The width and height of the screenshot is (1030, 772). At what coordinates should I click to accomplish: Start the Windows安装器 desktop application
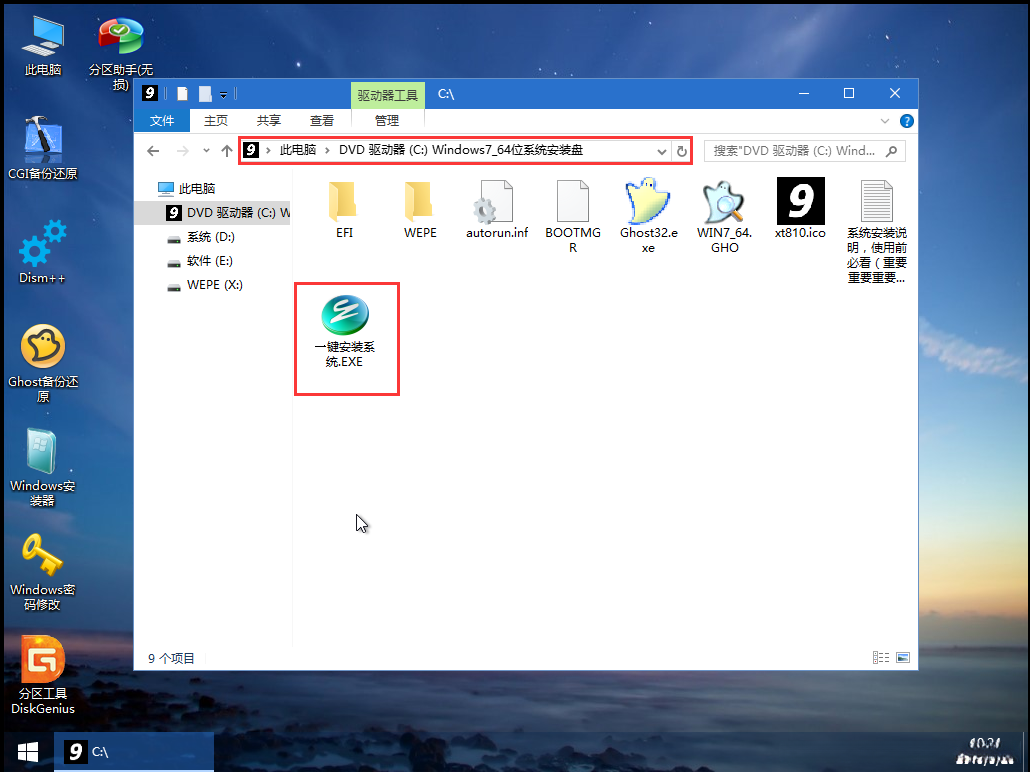pyautogui.click(x=41, y=470)
